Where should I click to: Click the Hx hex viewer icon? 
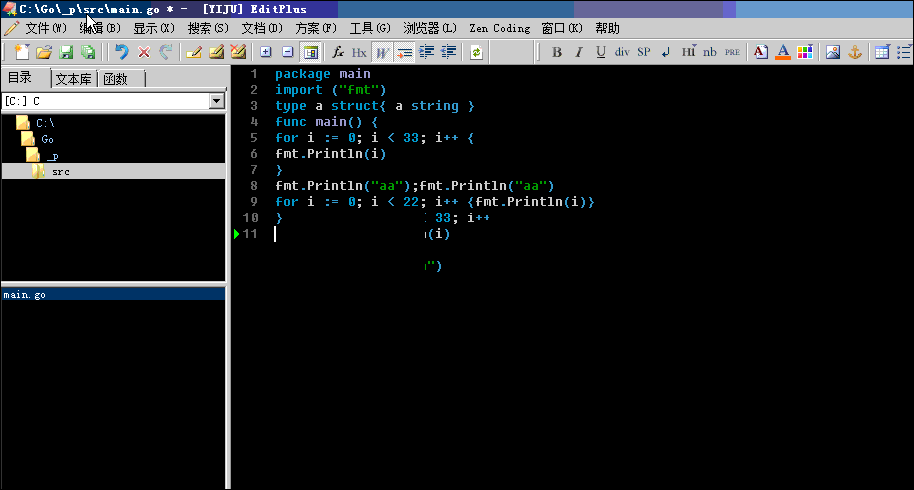click(359, 52)
